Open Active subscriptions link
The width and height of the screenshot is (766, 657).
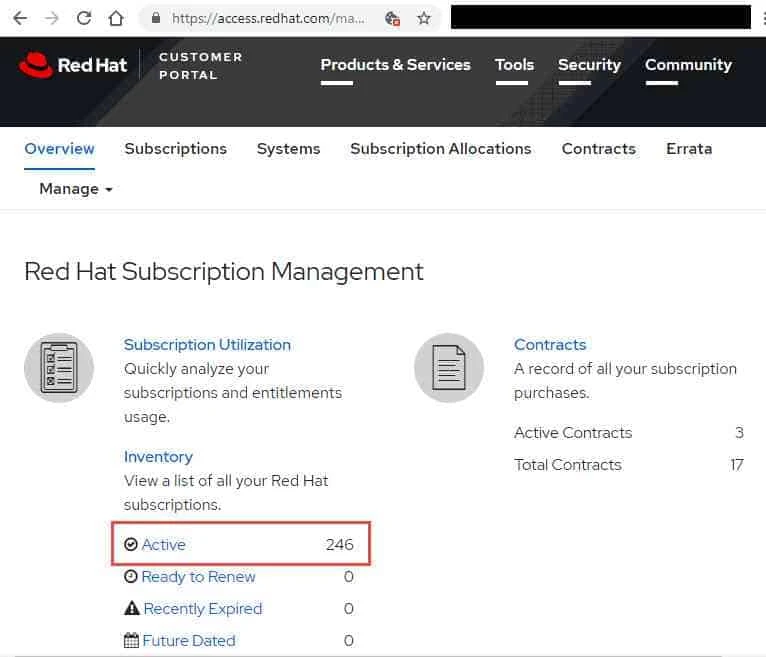pos(164,544)
